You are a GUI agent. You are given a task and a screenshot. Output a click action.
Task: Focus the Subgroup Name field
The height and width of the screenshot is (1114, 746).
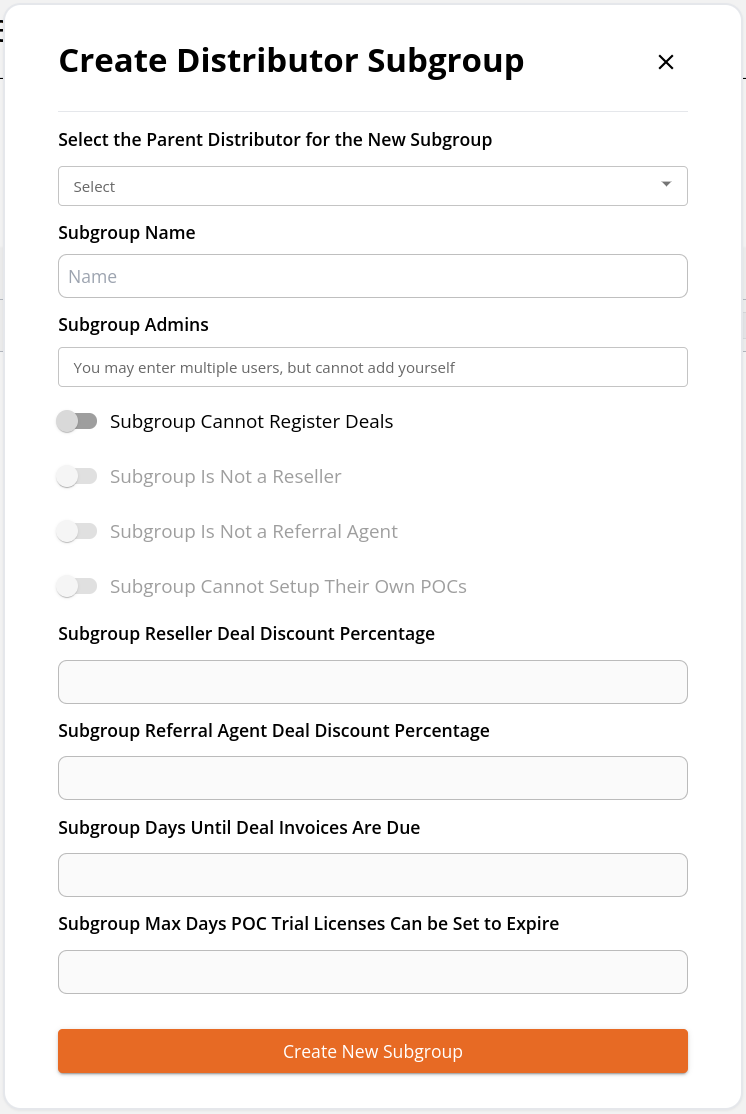click(x=372, y=276)
